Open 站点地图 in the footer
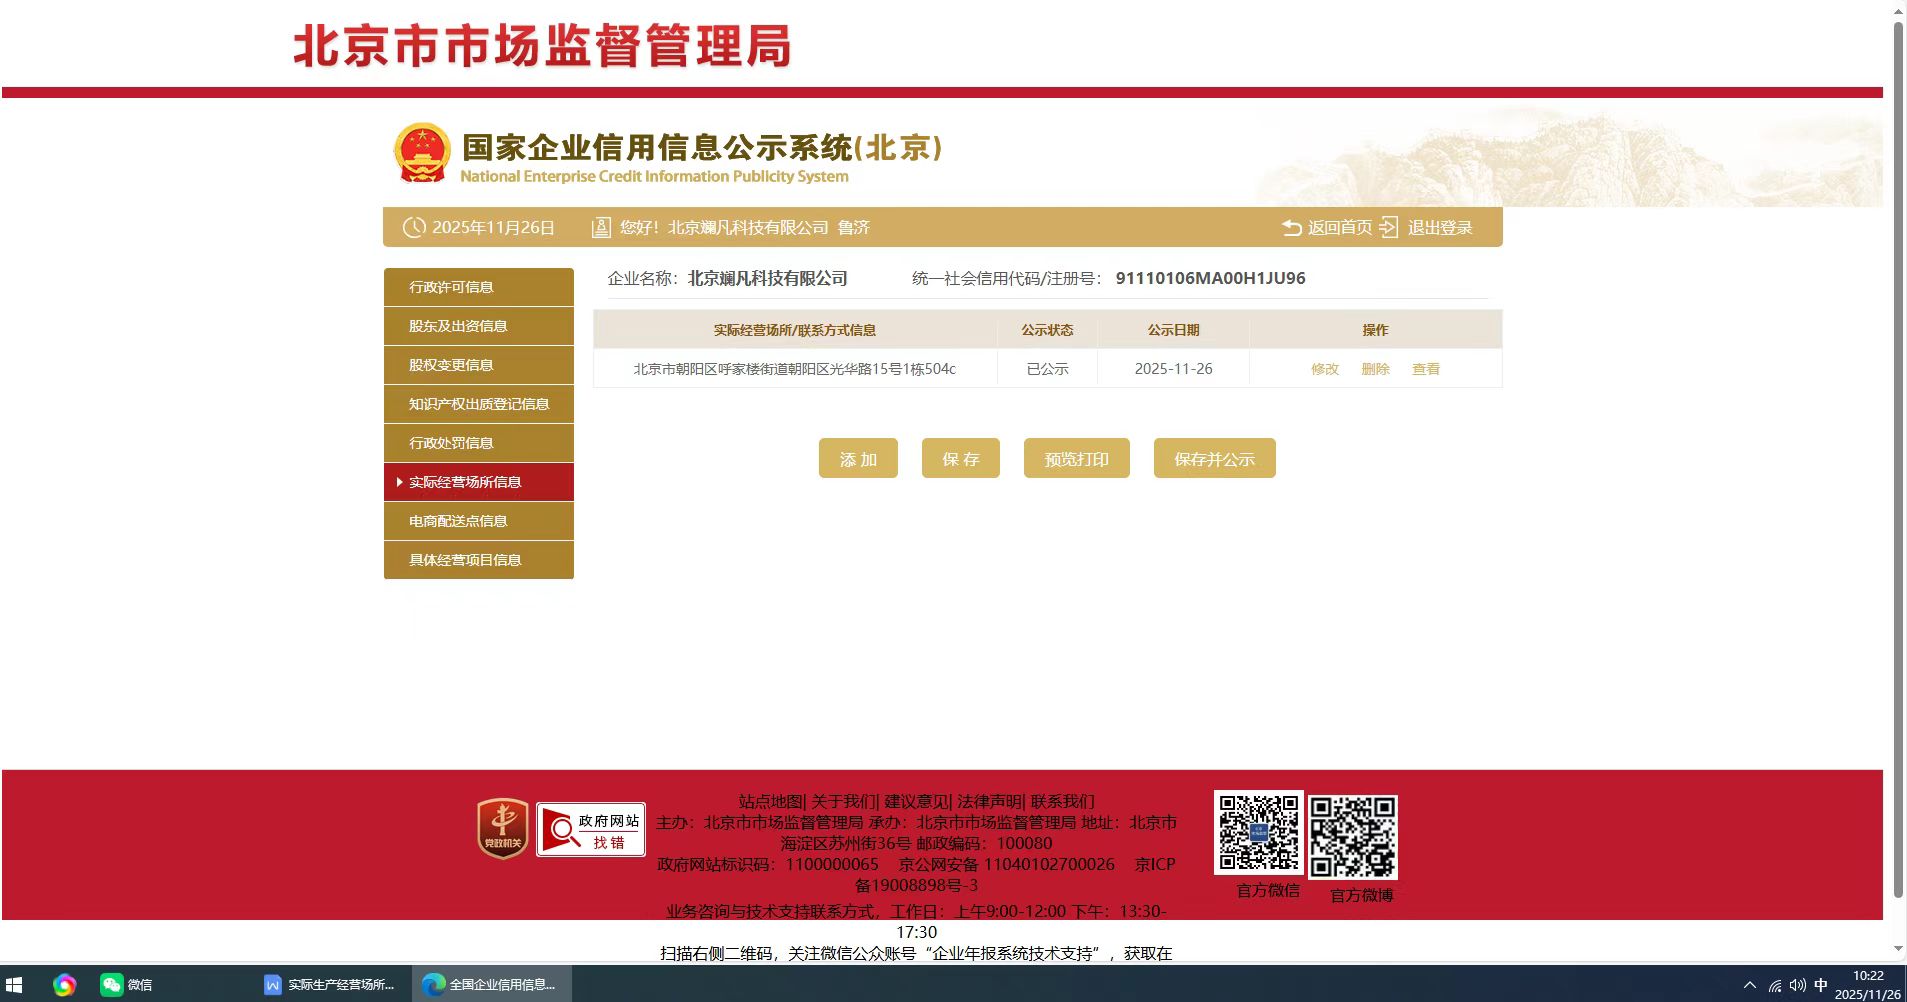This screenshot has width=1907, height=1002. (771, 801)
